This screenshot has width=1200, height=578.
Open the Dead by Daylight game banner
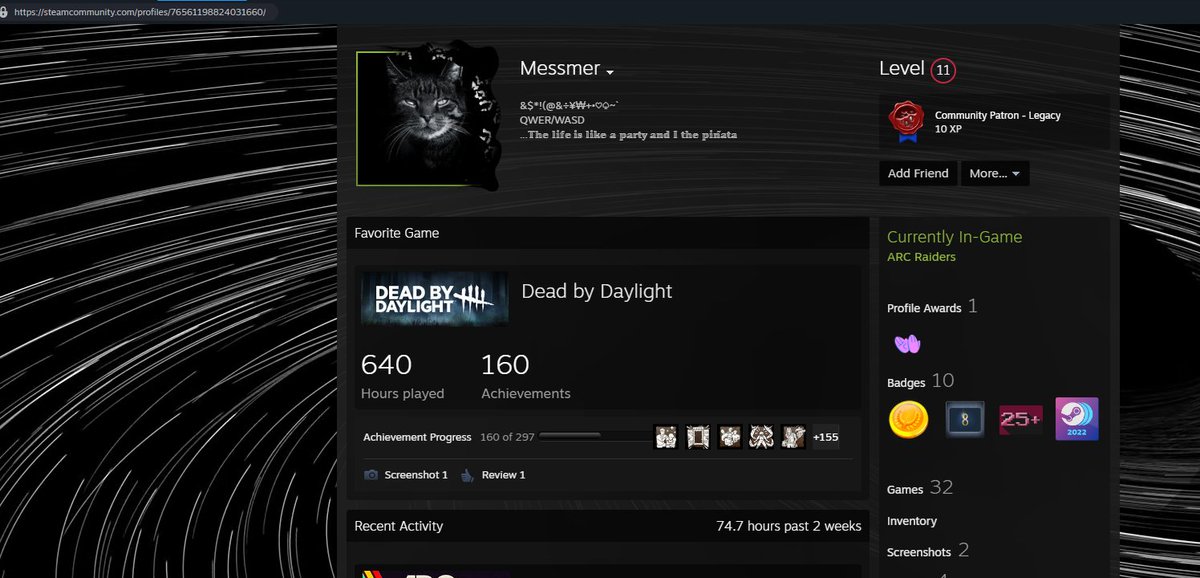(x=434, y=298)
